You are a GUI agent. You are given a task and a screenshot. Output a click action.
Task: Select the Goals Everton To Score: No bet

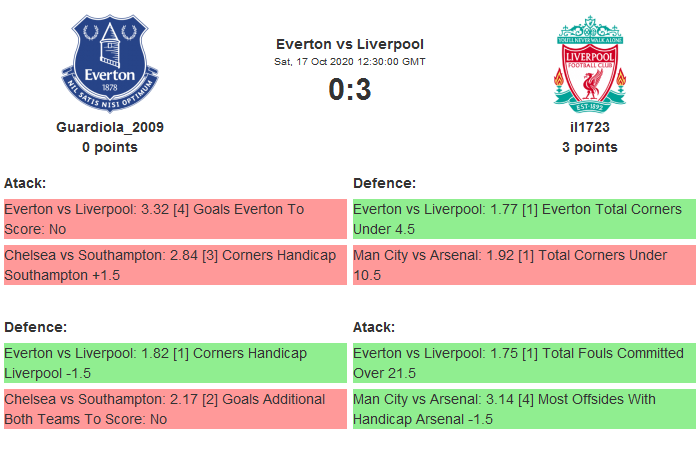click(175, 219)
